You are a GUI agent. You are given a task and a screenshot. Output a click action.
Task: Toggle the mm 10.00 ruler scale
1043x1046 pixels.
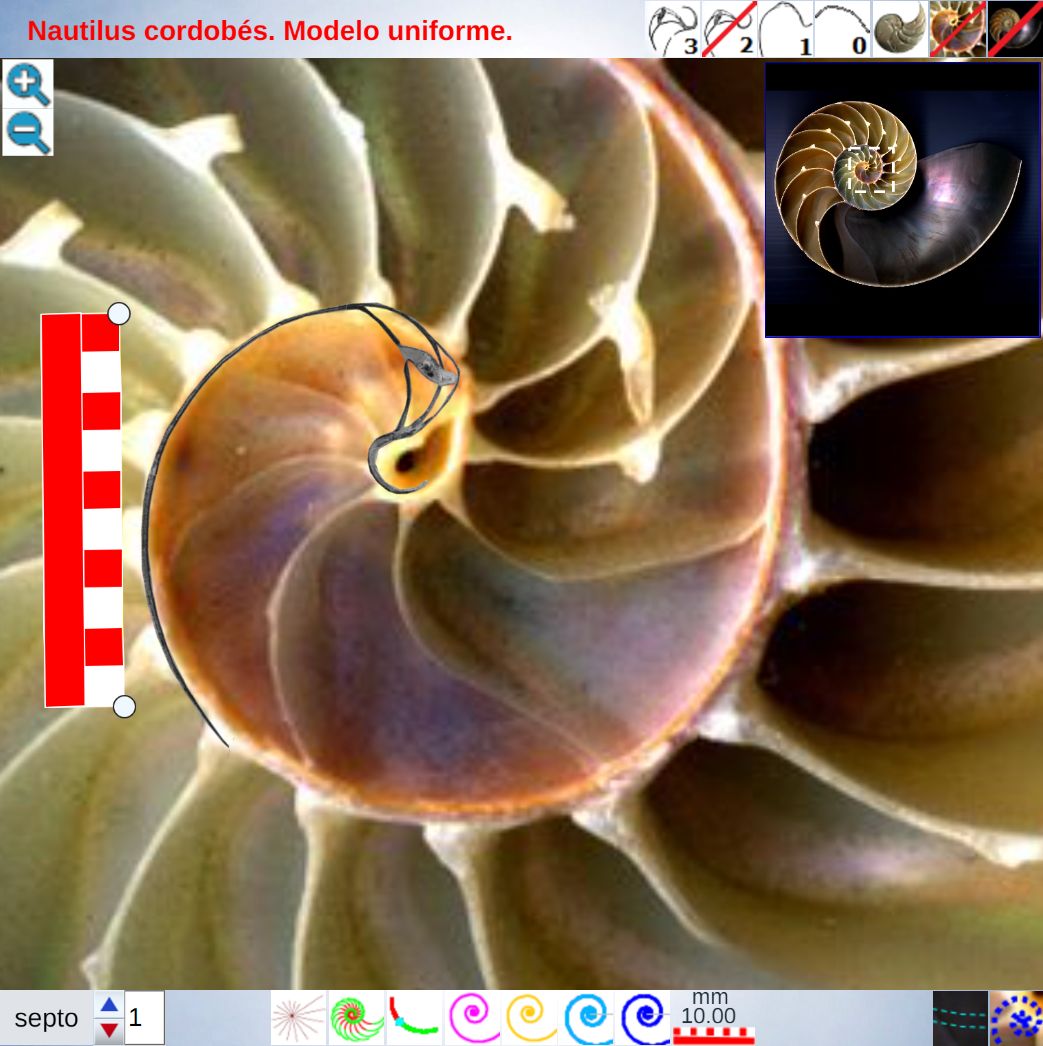(x=712, y=1018)
